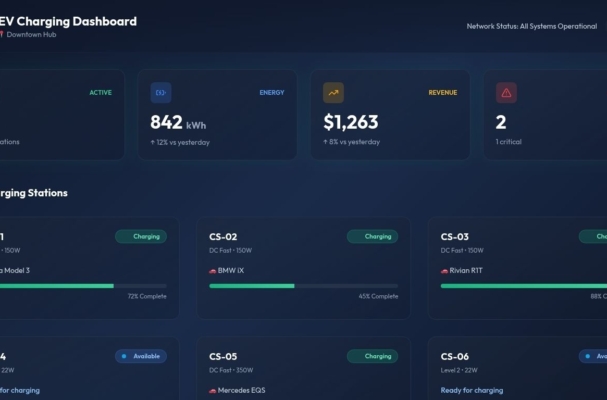Click the ACTIVE card label

[x=101, y=93]
